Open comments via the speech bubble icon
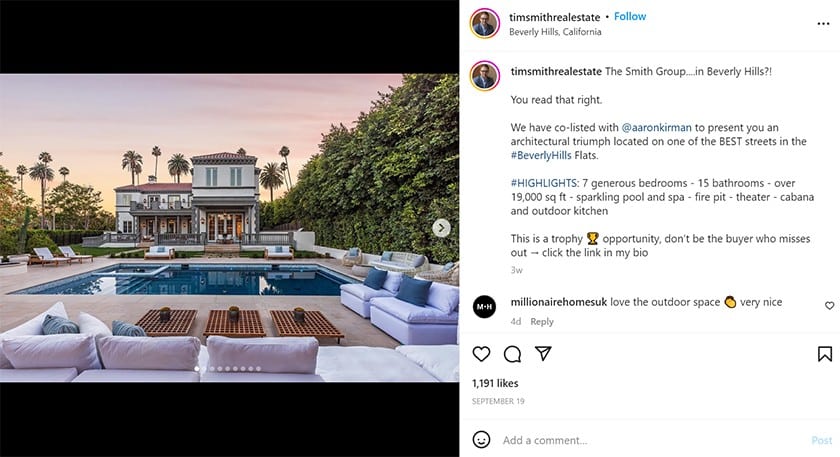This screenshot has height=457, width=840. point(512,354)
